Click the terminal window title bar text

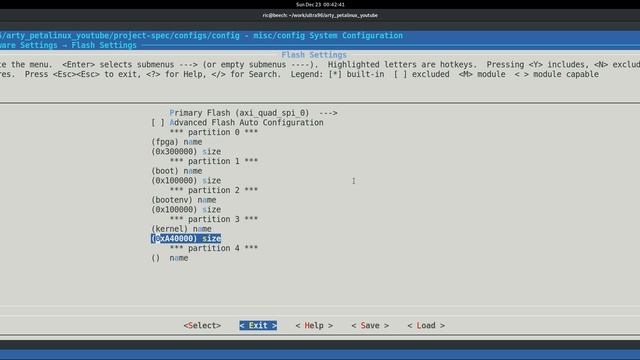(320, 16)
